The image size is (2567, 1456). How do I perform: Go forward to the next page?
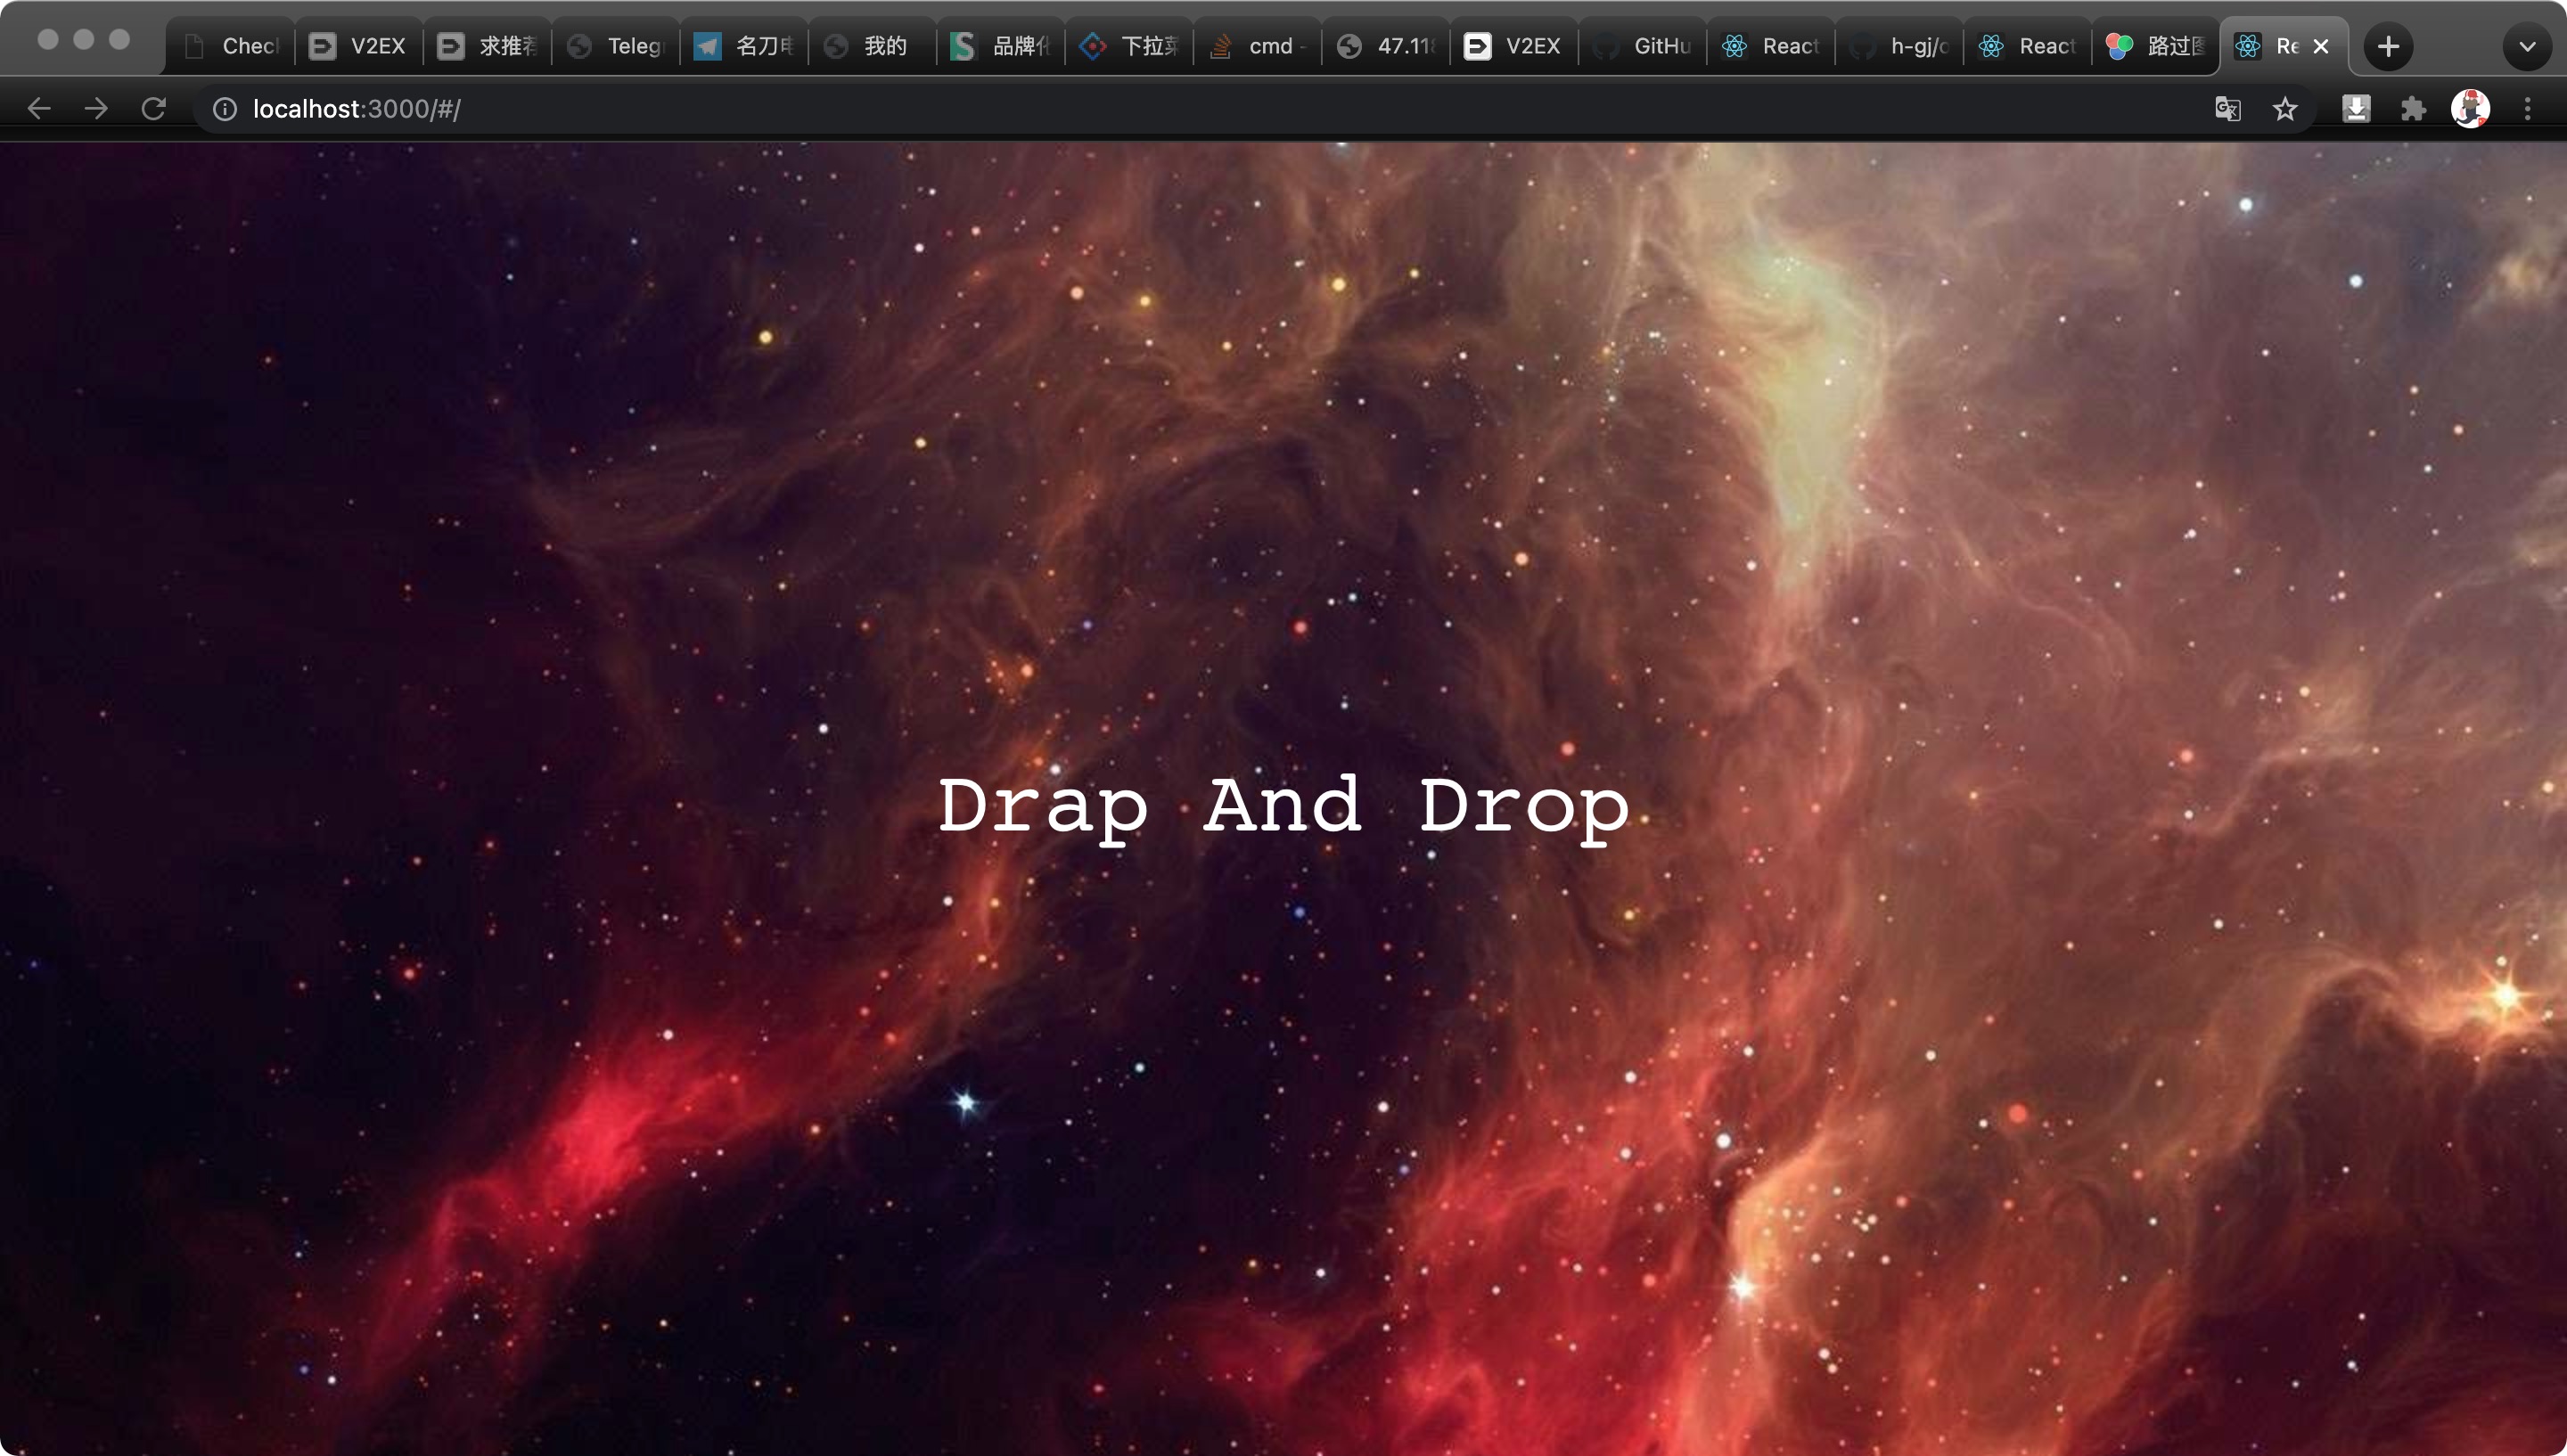96,108
